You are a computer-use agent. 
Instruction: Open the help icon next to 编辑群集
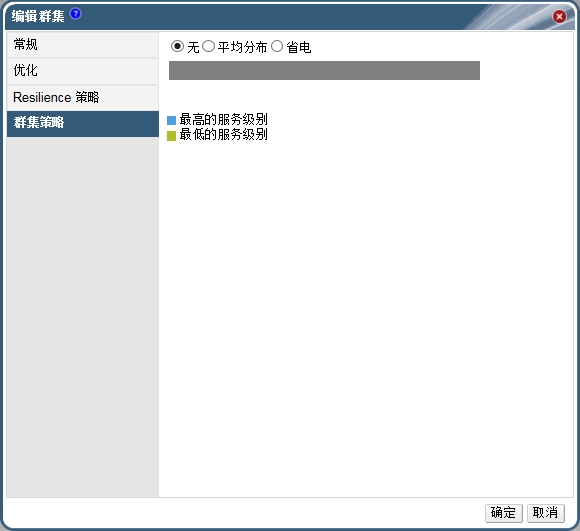tap(75, 14)
